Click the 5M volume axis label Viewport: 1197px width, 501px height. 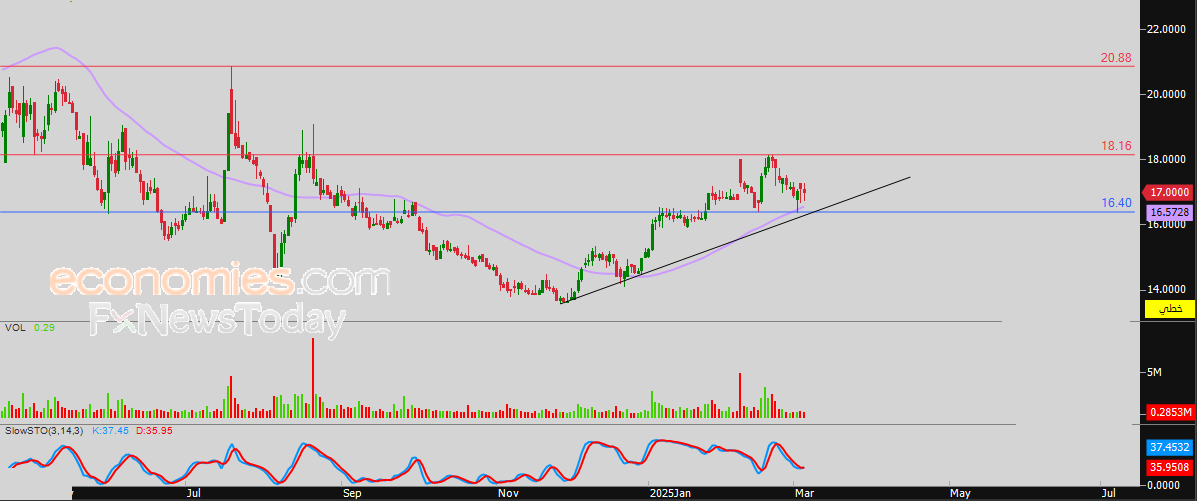[1153, 372]
